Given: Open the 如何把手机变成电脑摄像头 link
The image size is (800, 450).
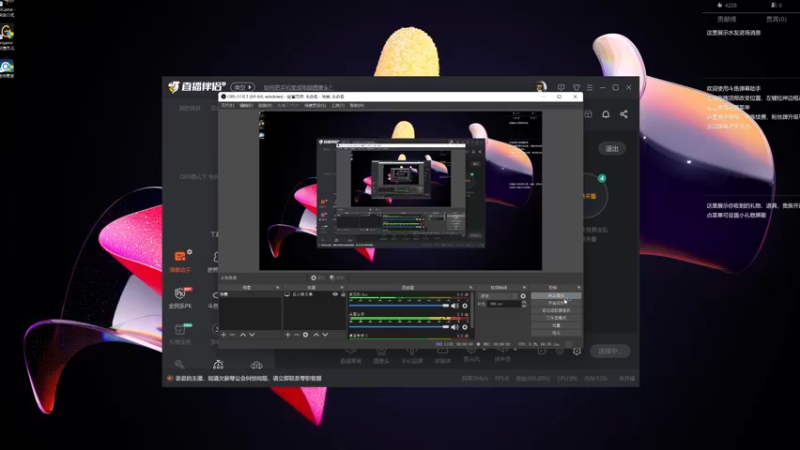Looking at the screenshot, I should (297, 87).
